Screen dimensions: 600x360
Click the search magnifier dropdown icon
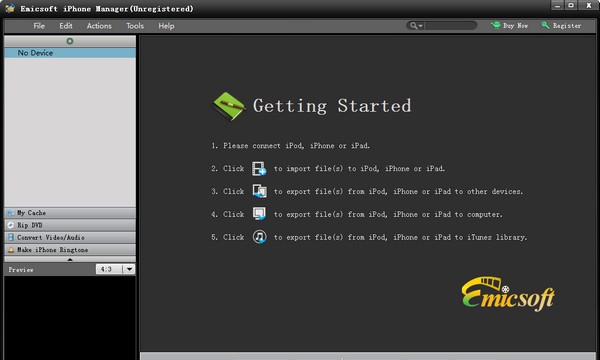click(416, 26)
